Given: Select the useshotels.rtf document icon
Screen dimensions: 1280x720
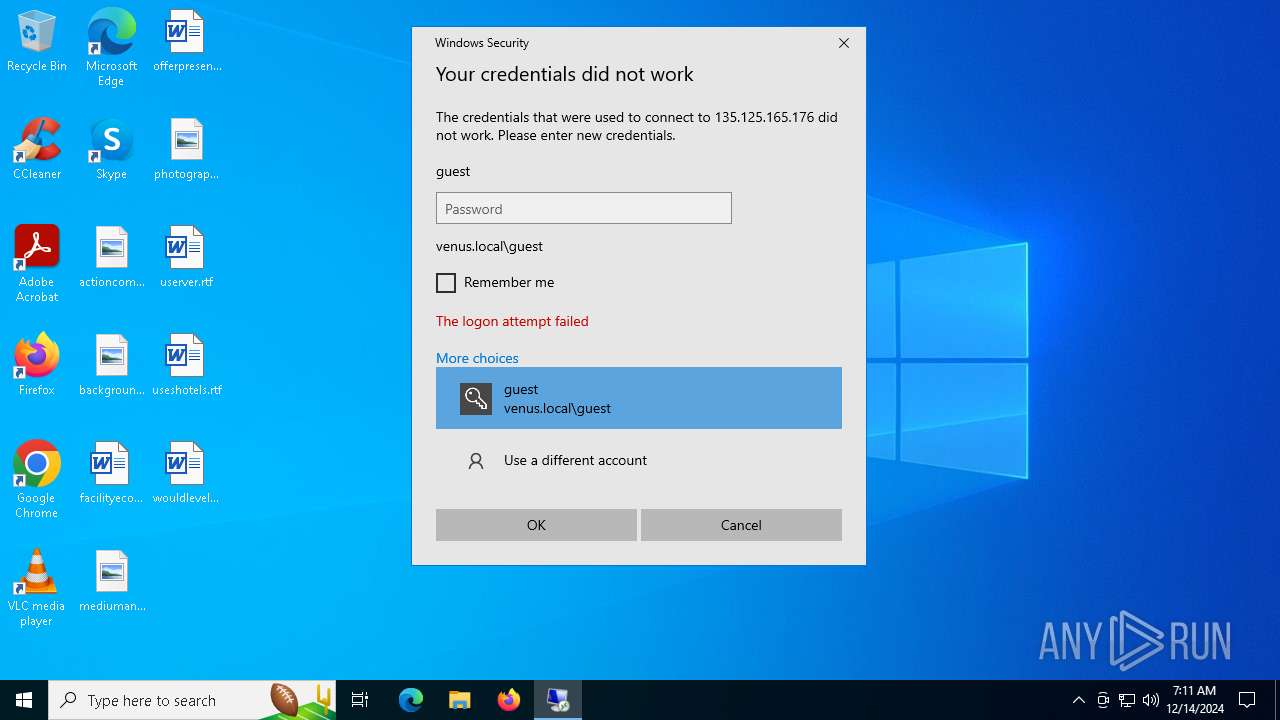Looking at the screenshot, I should point(187,365).
